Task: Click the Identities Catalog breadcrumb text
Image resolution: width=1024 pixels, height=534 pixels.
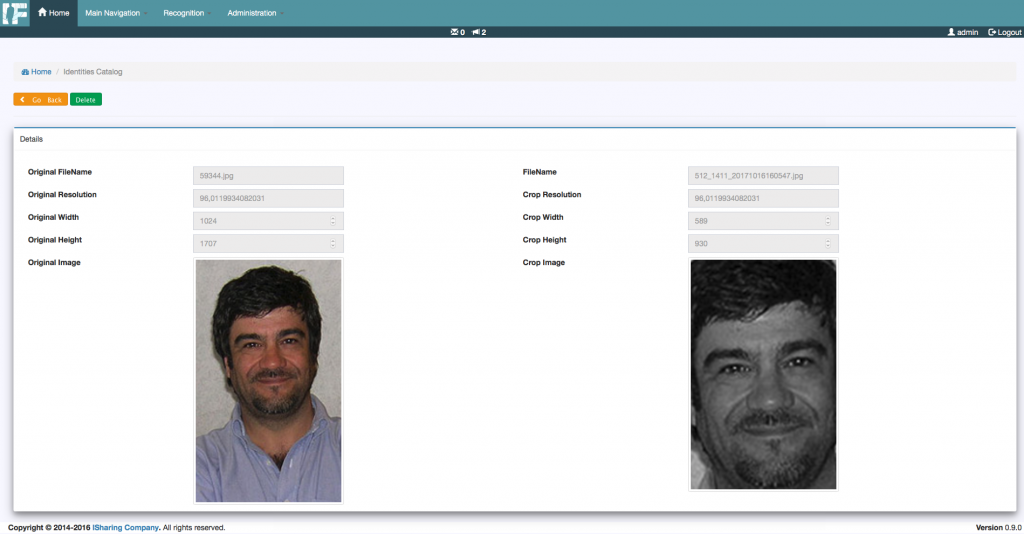Action: click(93, 72)
